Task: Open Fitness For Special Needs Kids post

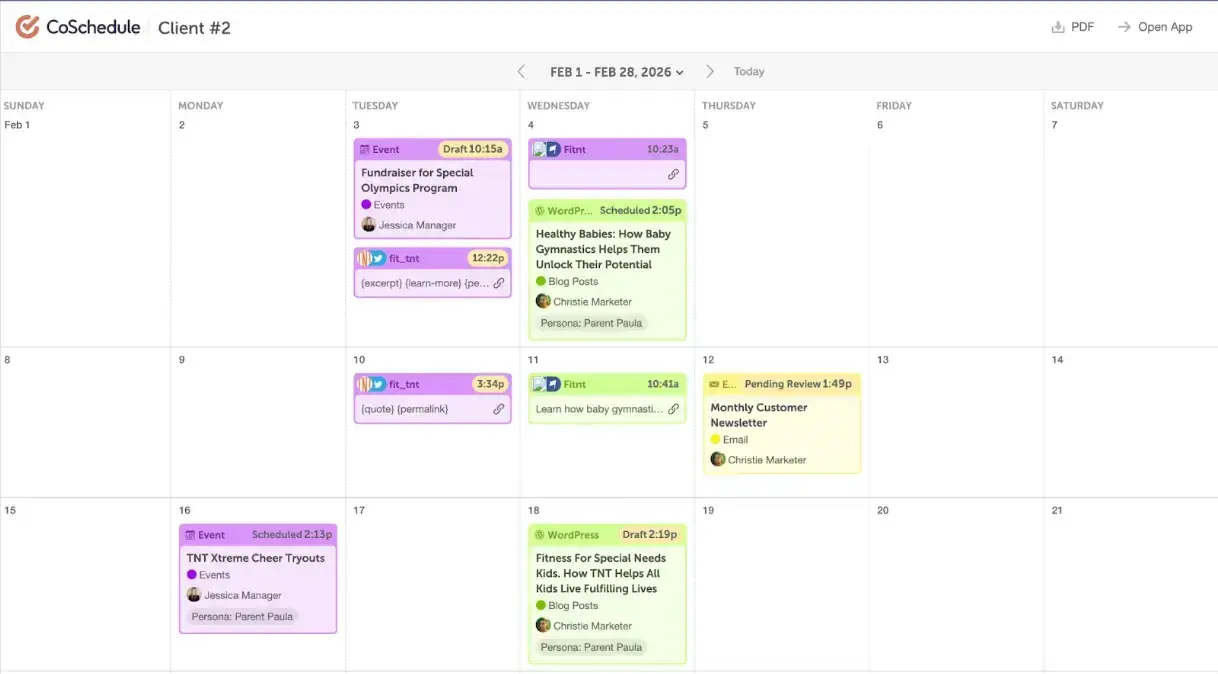Action: (601, 573)
